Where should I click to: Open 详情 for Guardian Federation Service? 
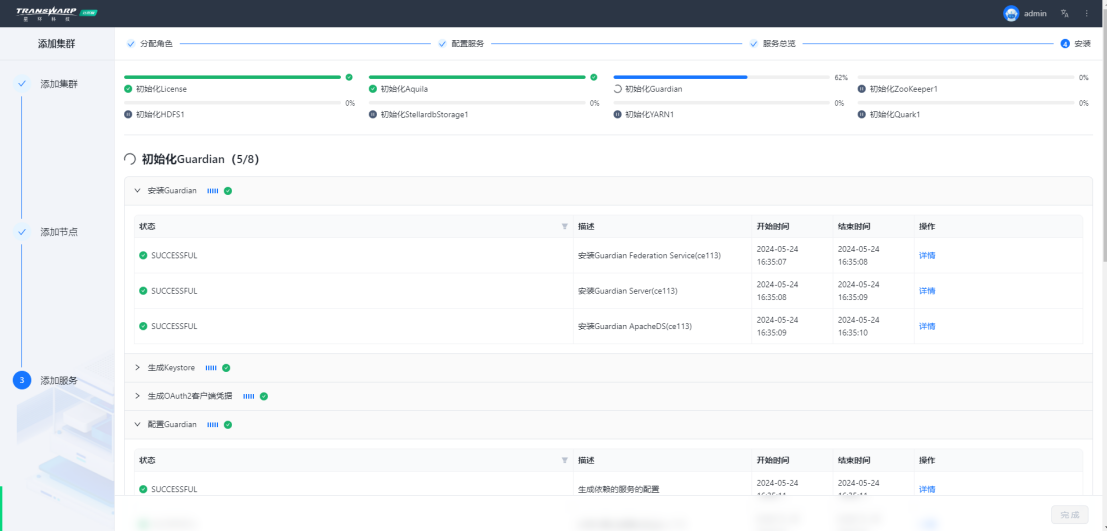(x=927, y=256)
